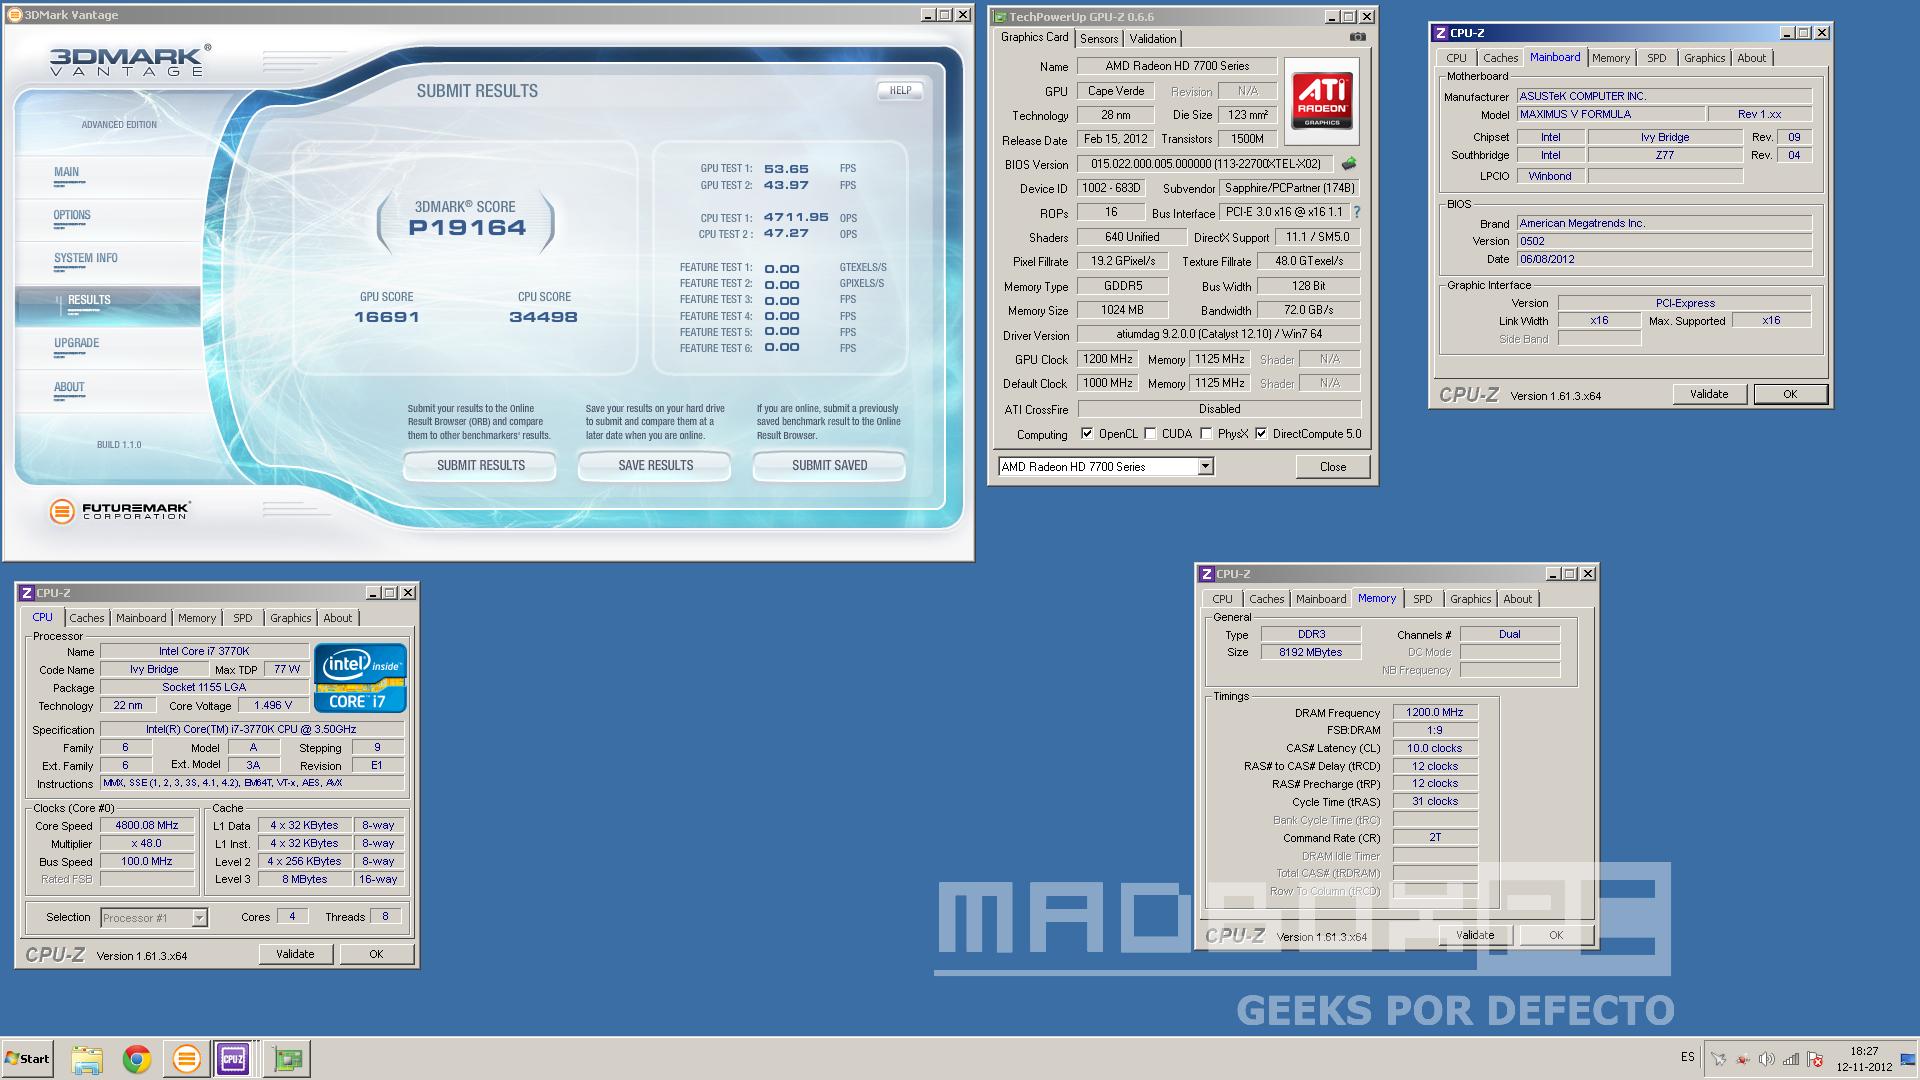Toggle the DirectCompute 5.0 checkbox

coord(1261,434)
